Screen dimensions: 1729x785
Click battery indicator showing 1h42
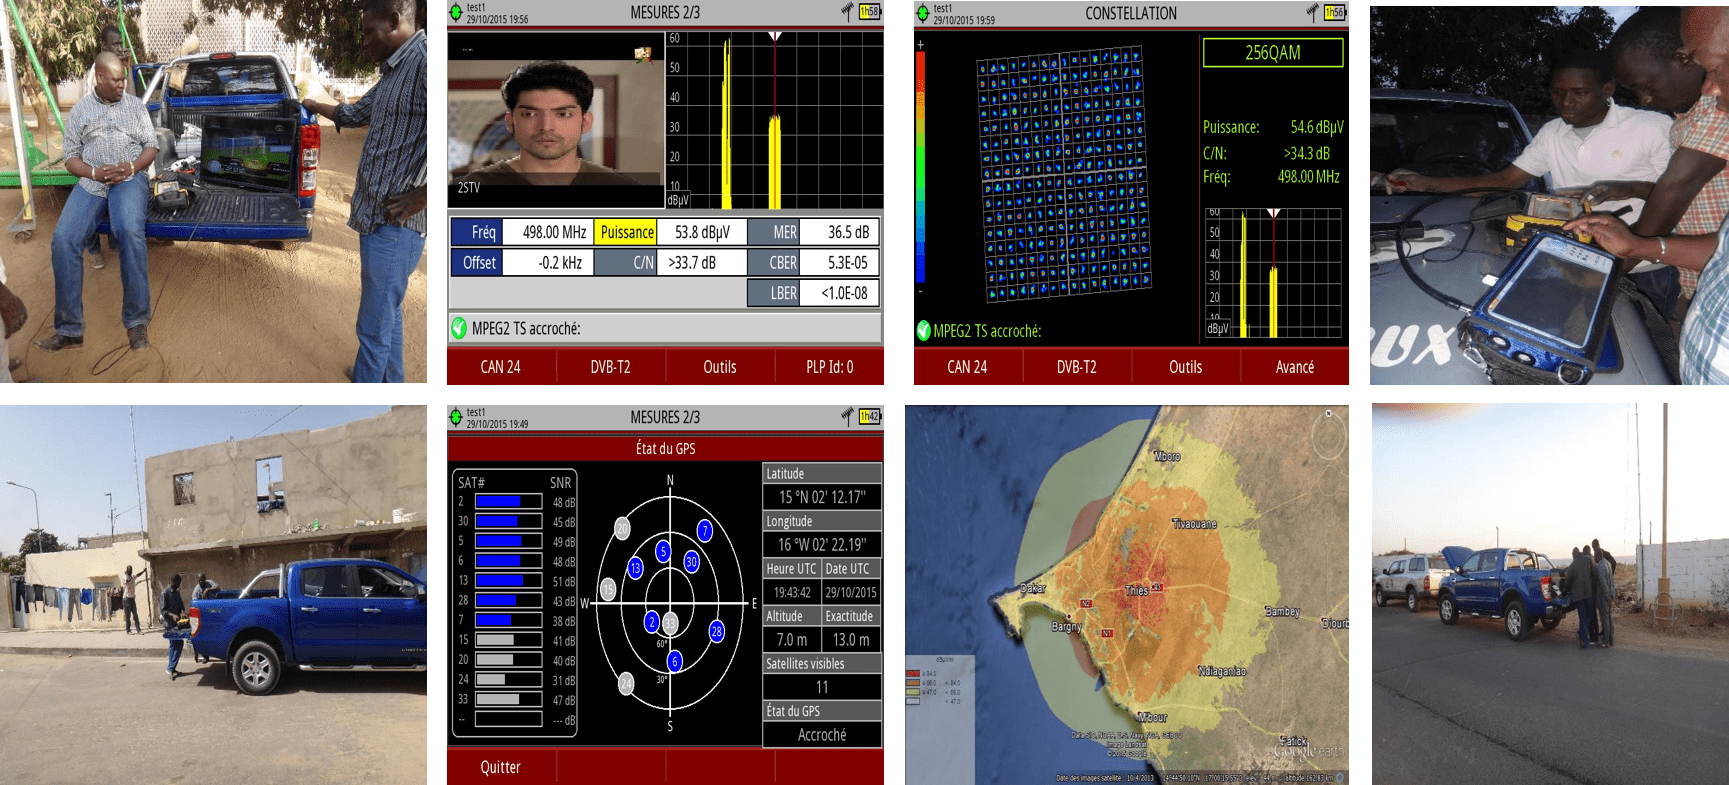(869, 417)
